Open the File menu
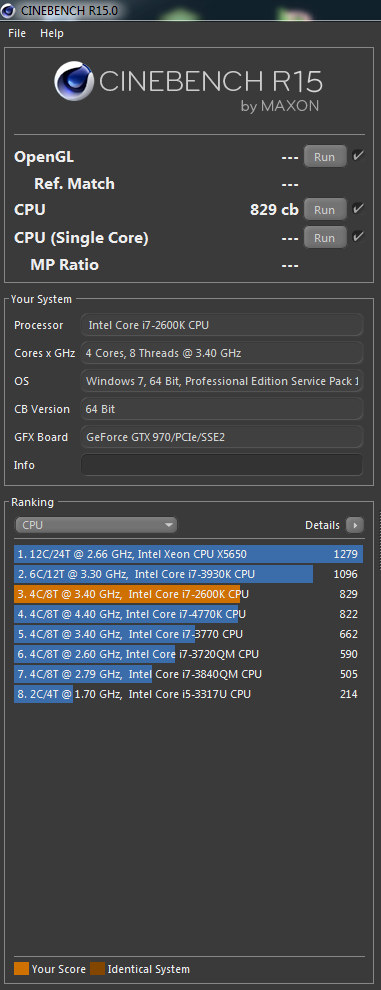The height and width of the screenshot is (990, 381). pyautogui.click(x=17, y=33)
